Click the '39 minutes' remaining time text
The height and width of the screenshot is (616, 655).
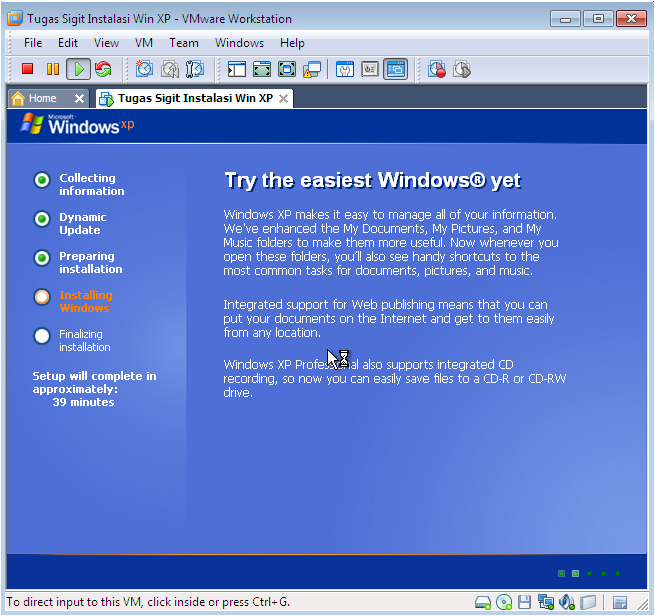pyautogui.click(x=83, y=402)
